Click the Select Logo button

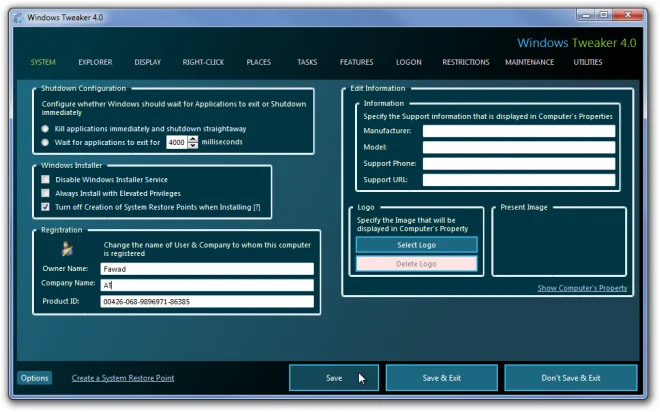[417, 245]
